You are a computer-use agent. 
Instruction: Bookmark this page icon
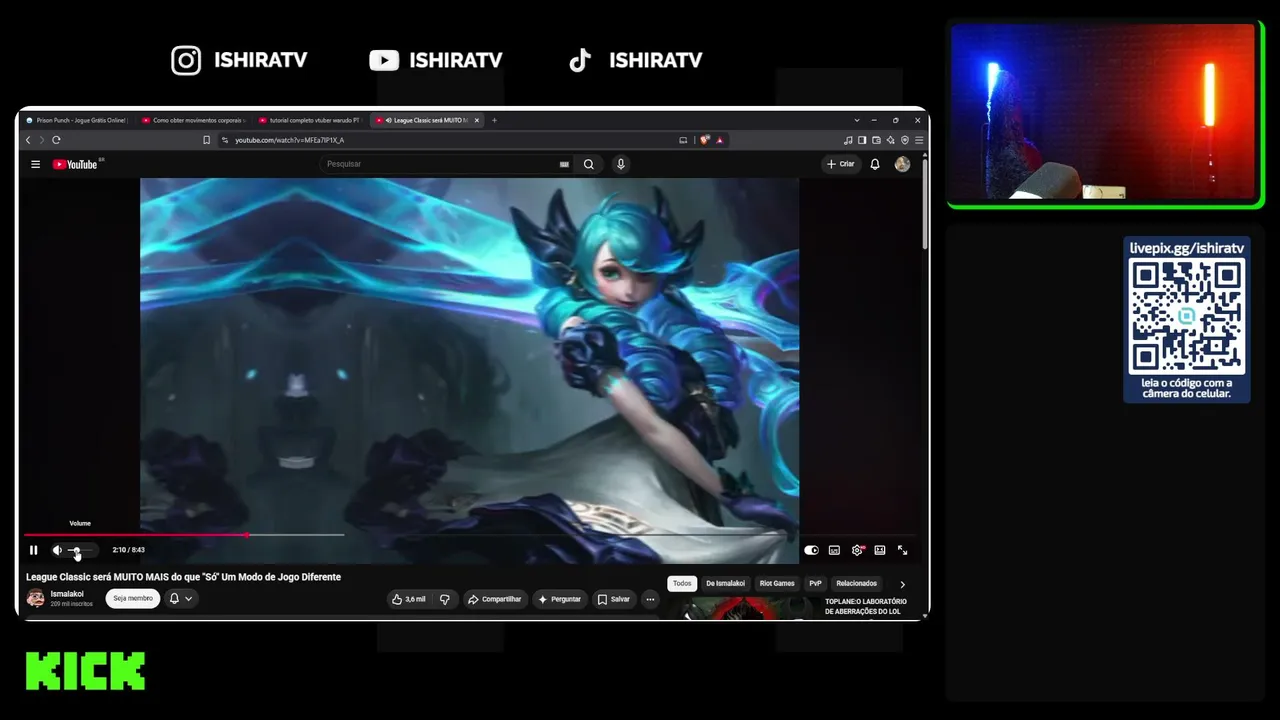(x=207, y=140)
